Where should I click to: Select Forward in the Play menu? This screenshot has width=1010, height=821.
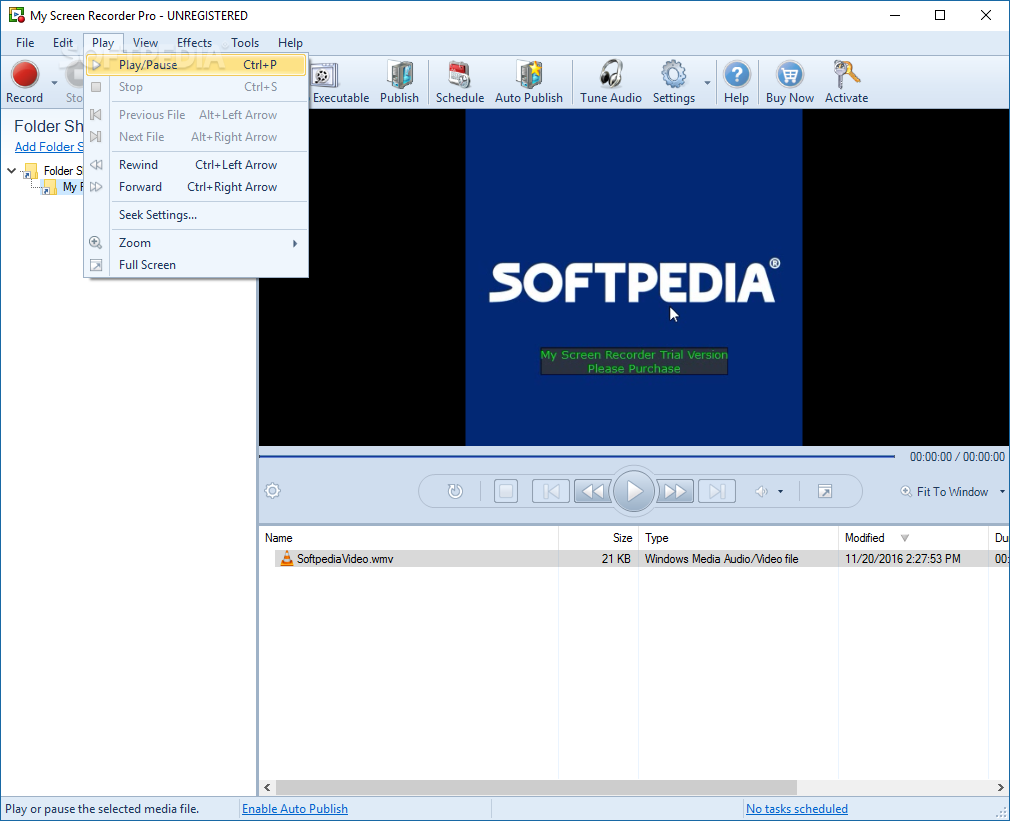point(196,187)
